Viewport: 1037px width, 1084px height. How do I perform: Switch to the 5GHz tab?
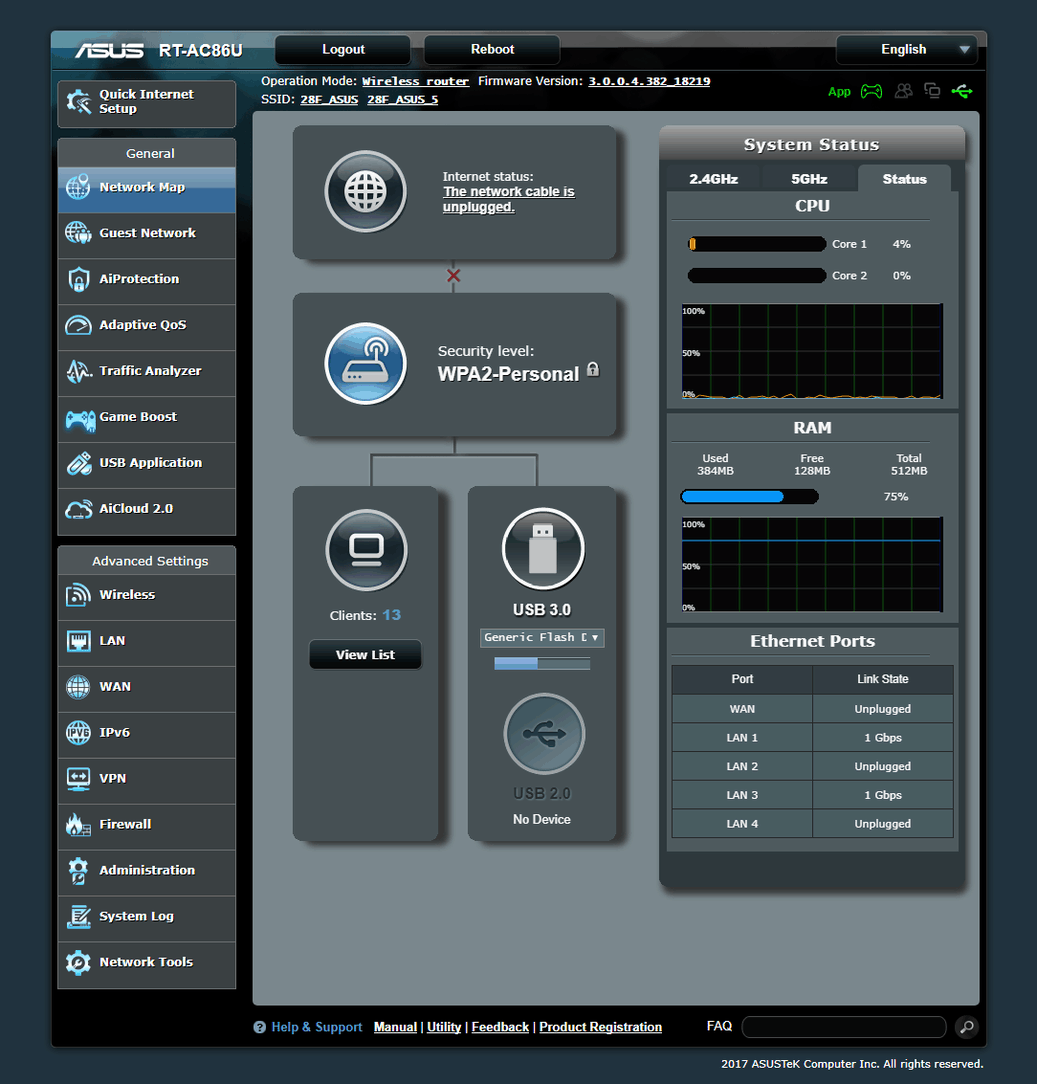point(809,179)
